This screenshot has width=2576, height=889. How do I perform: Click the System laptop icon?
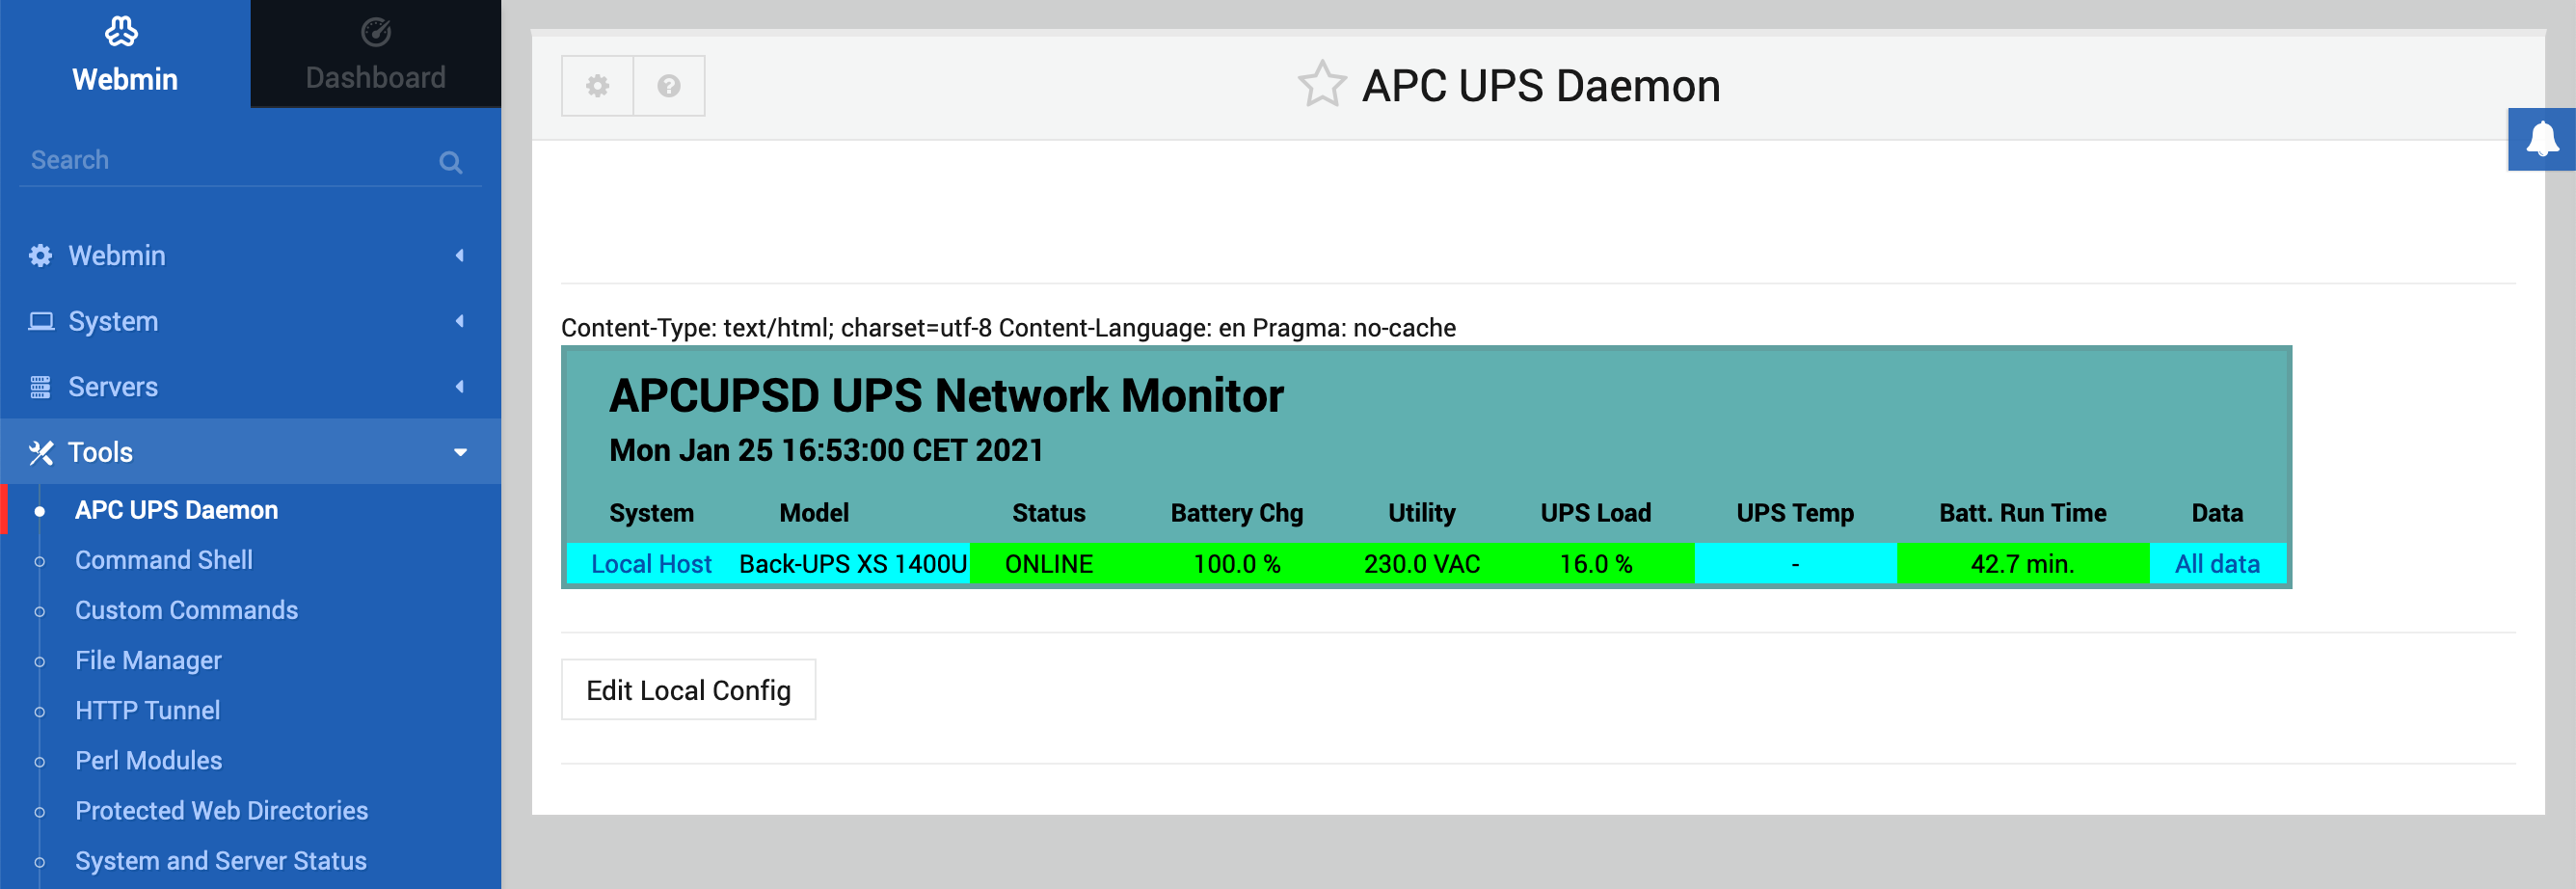(x=40, y=321)
